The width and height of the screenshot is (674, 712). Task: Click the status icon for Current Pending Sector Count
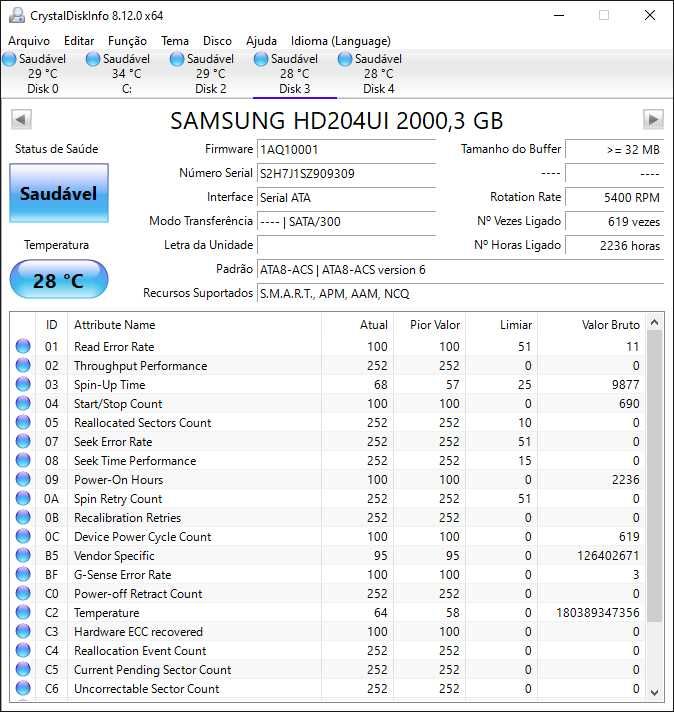[x=23, y=669]
